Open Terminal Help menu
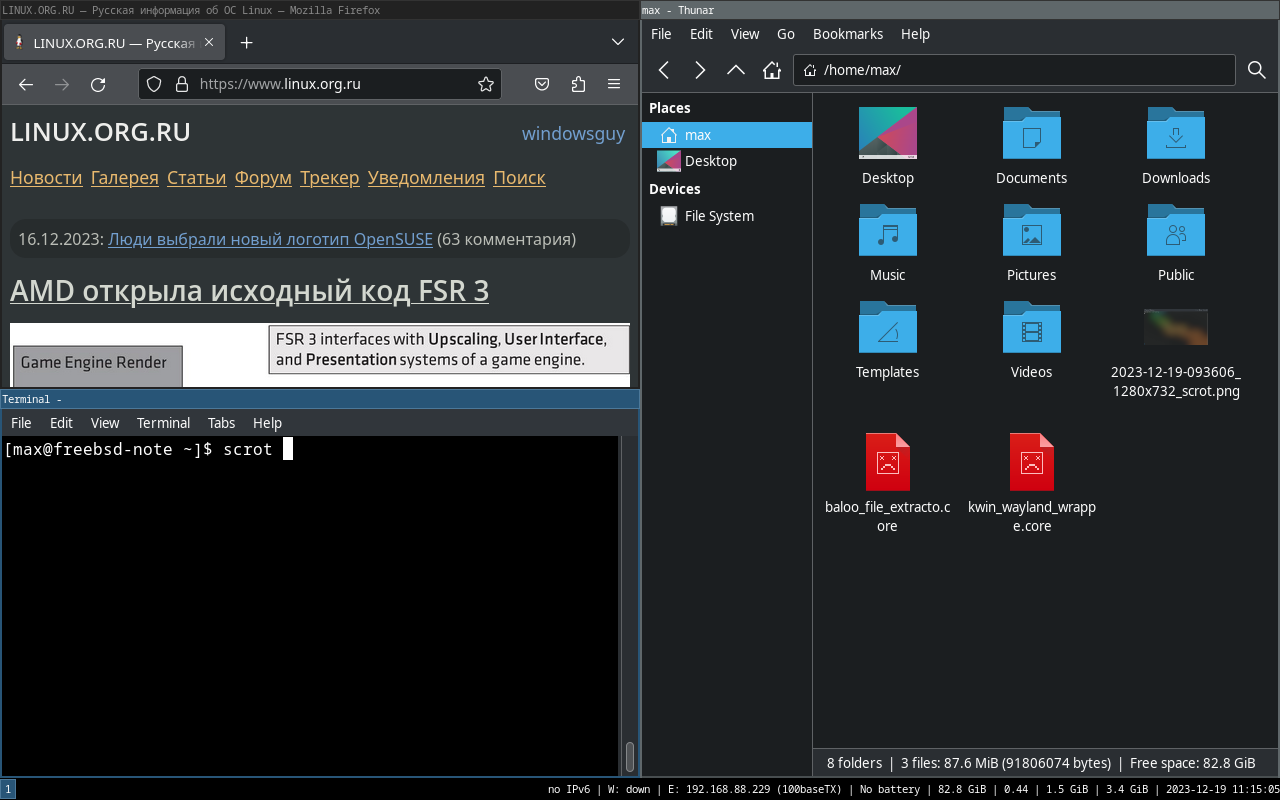The width and height of the screenshot is (1280, 800). (x=267, y=423)
